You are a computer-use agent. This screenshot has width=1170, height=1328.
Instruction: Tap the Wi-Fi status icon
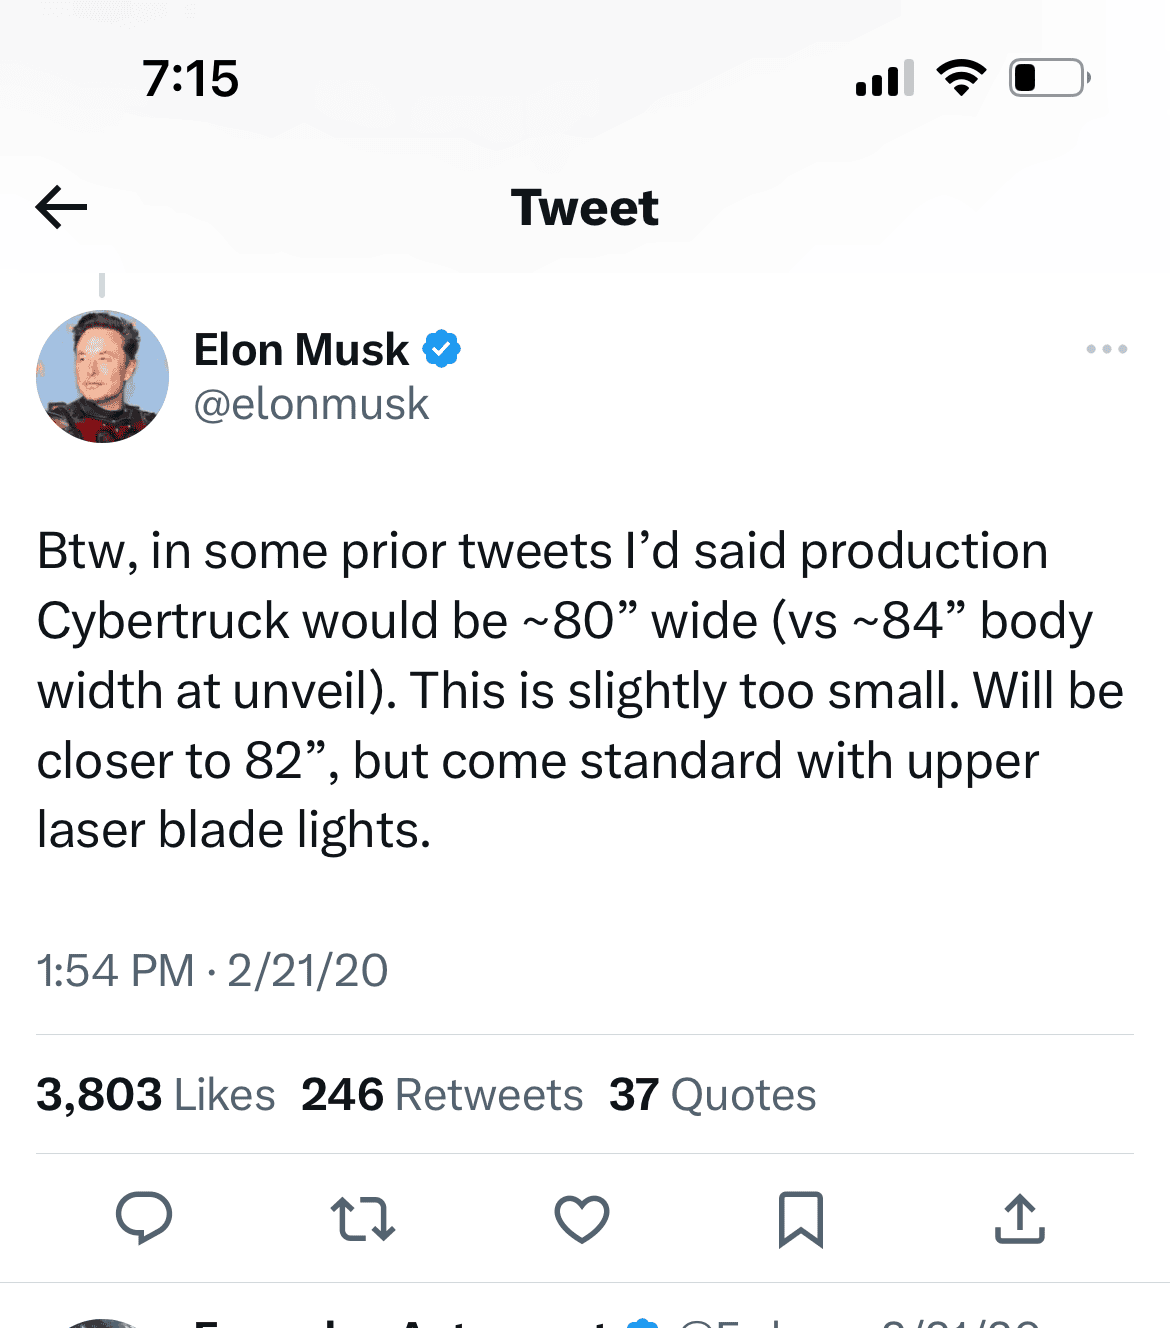pyautogui.click(x=961, y=77)
